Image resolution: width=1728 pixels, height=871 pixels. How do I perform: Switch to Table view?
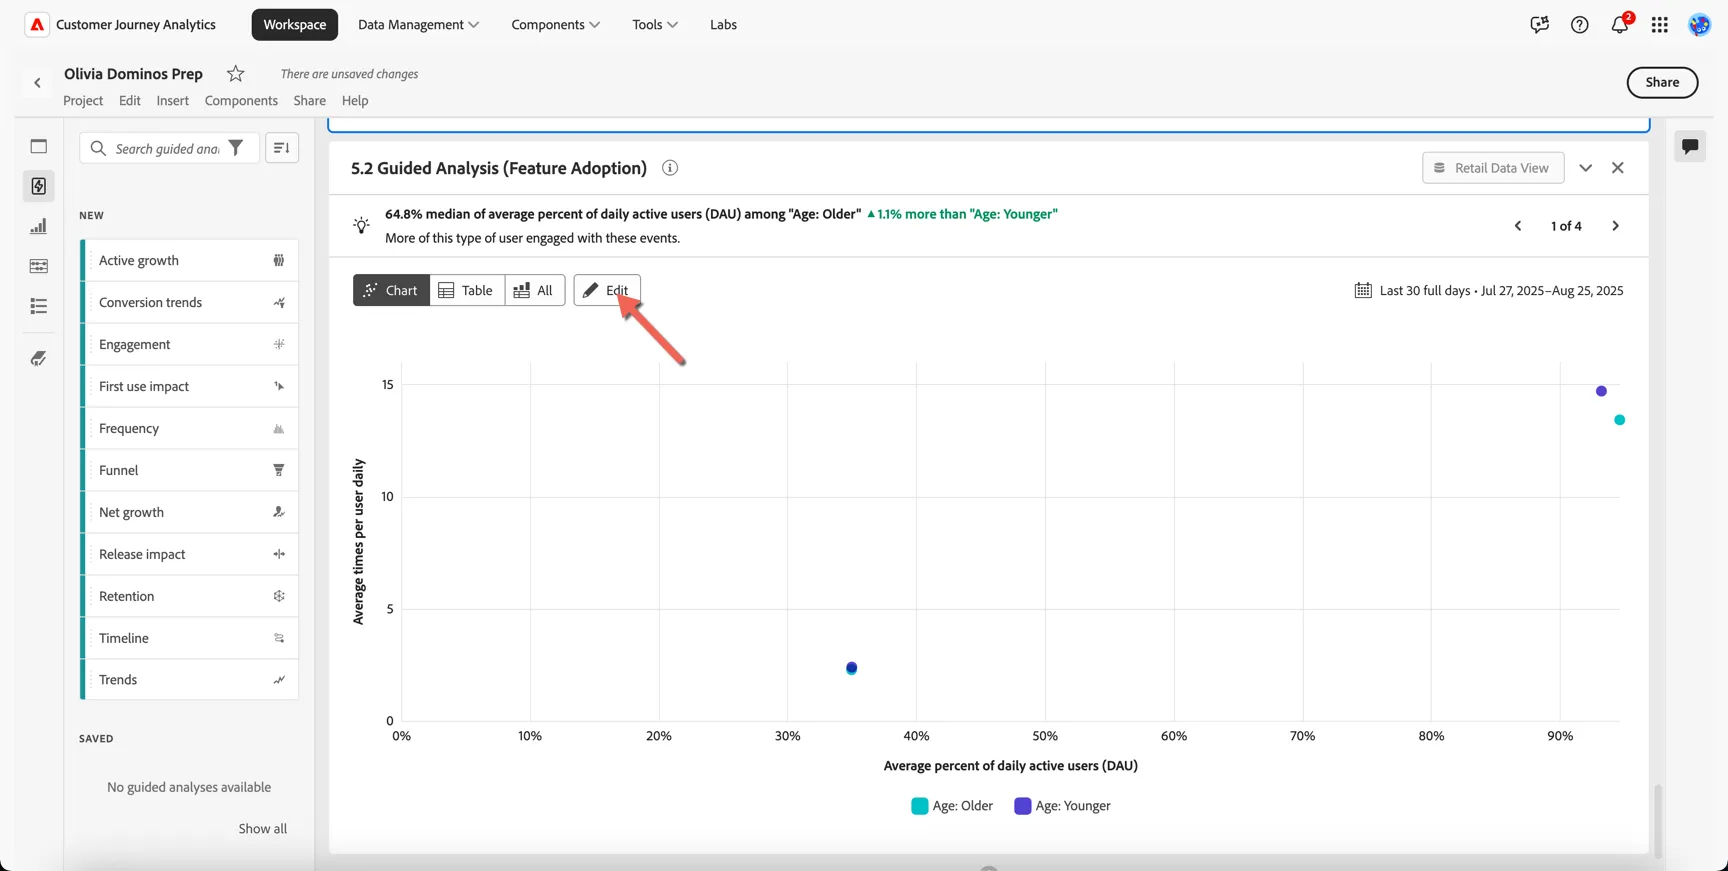point(467,290)
